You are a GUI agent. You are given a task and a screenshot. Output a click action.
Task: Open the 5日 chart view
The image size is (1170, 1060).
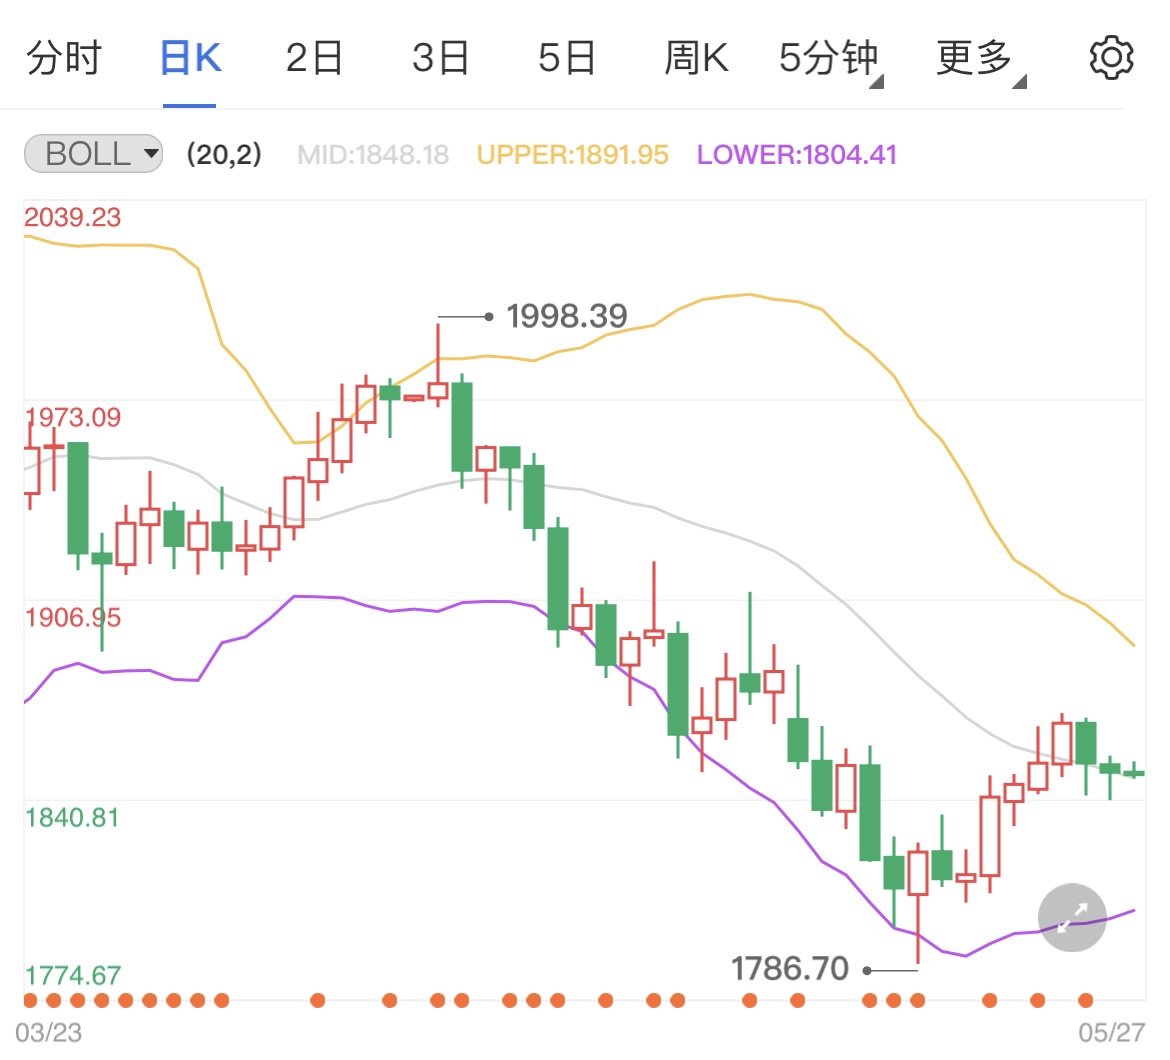[567, 58]
